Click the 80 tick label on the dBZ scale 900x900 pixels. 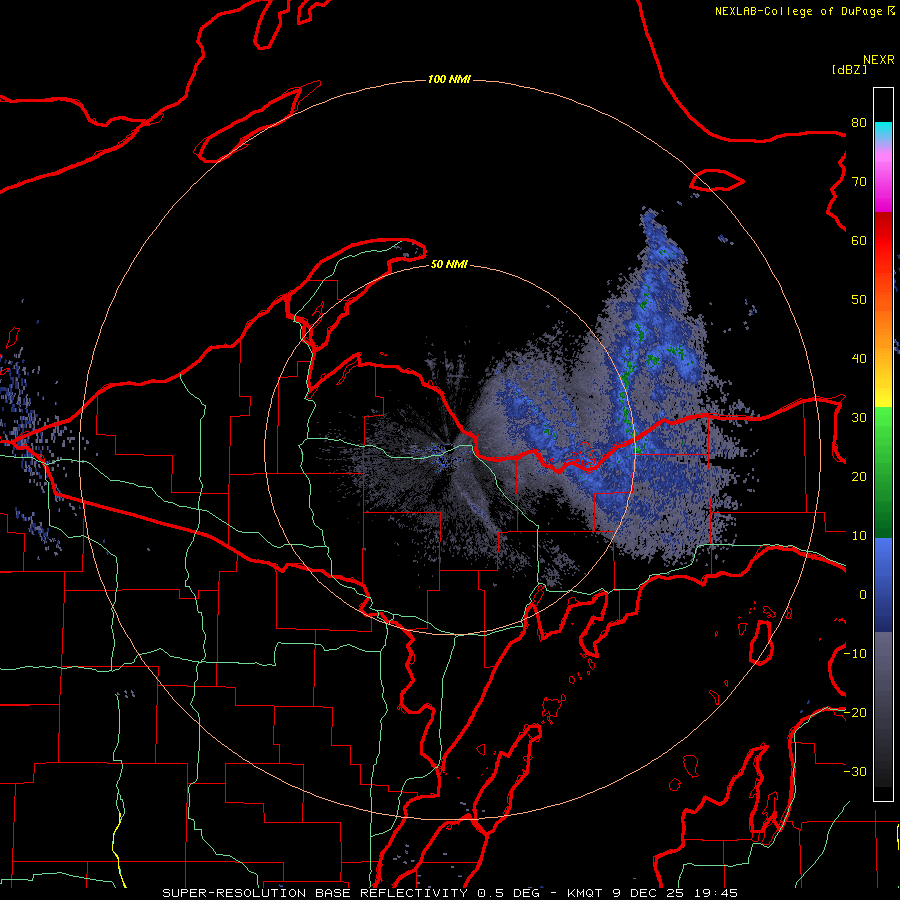tap(859, 123)
